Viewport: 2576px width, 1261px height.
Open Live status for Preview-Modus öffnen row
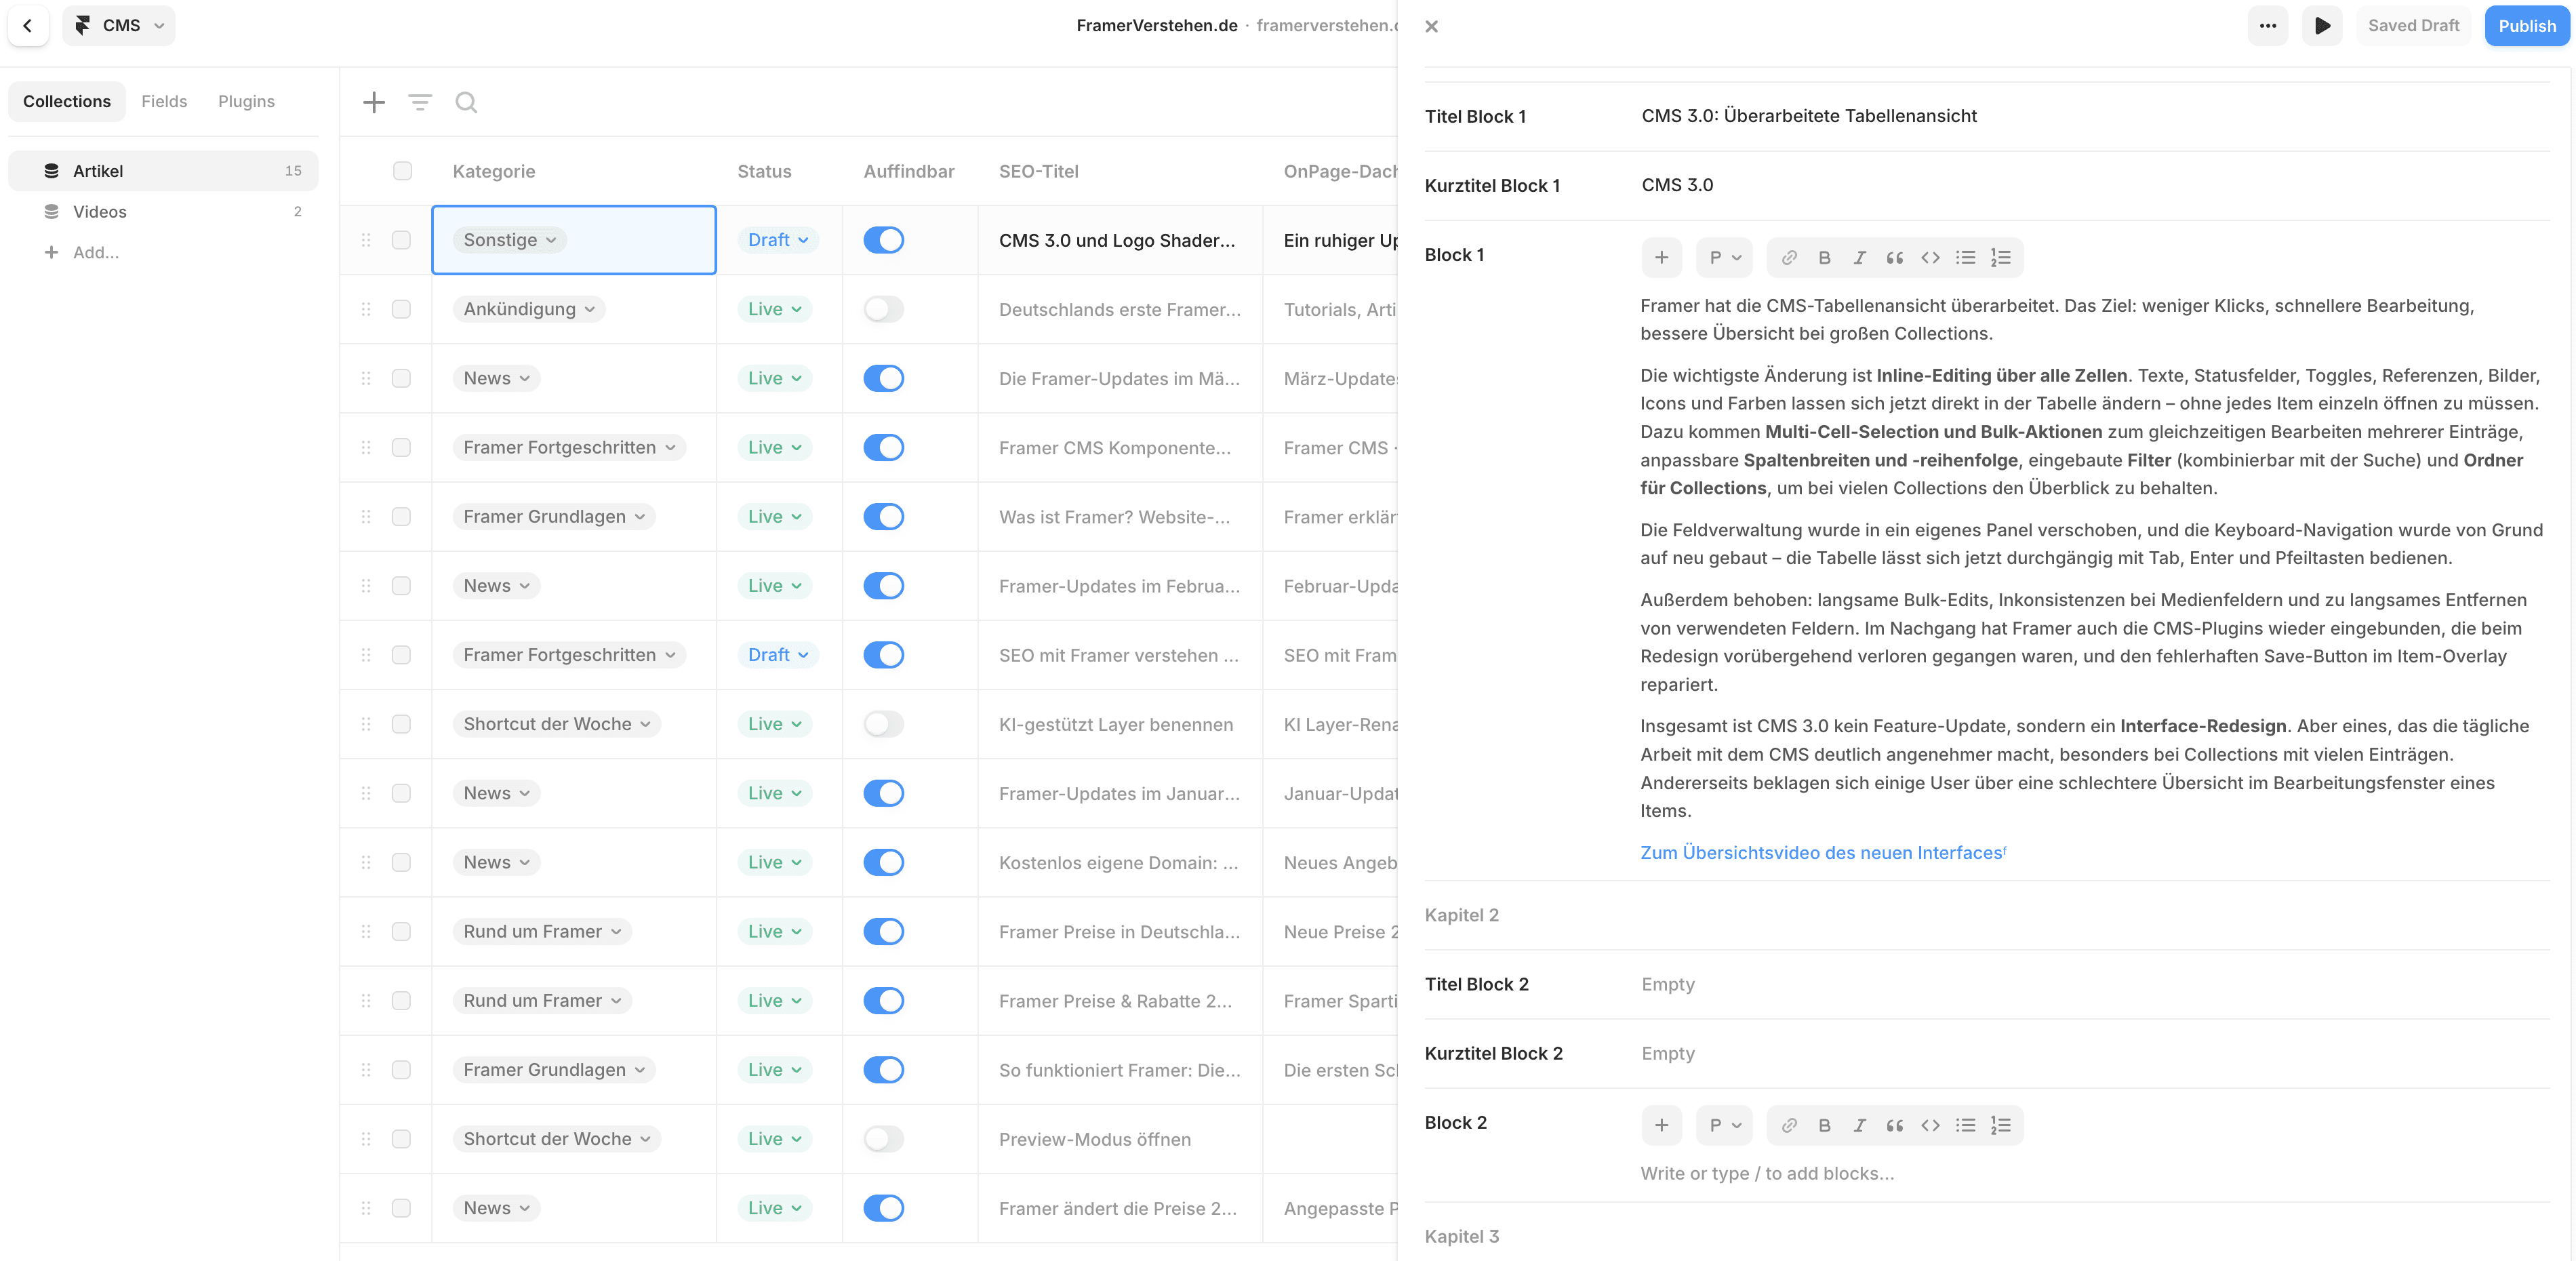[x=775, y=1139]
